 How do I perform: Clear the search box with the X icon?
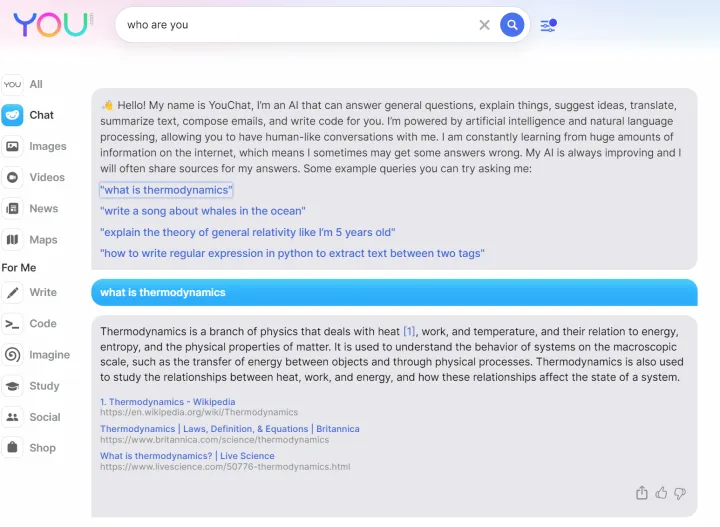[485, 25]
